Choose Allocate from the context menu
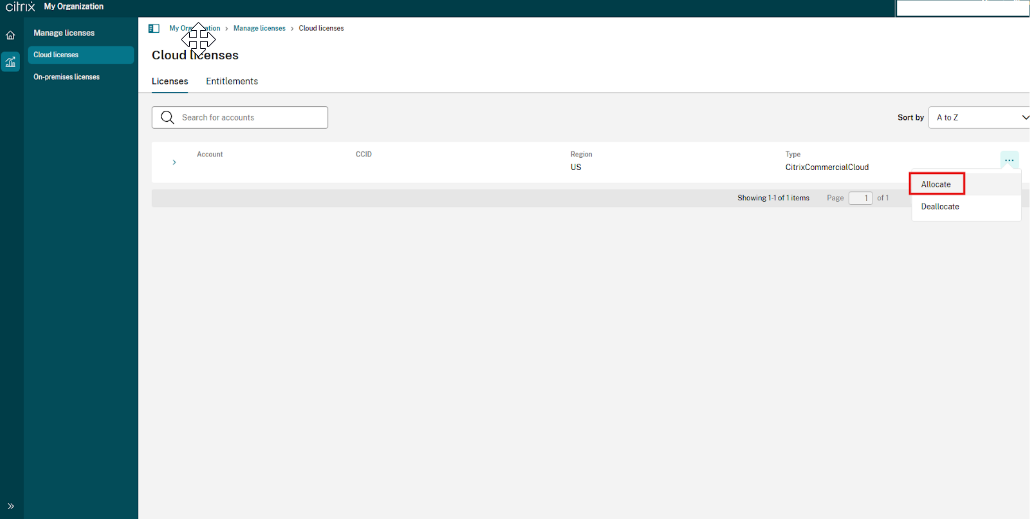Image resolution: width=1031 pixels, height=519 pixels. [936, 184]
